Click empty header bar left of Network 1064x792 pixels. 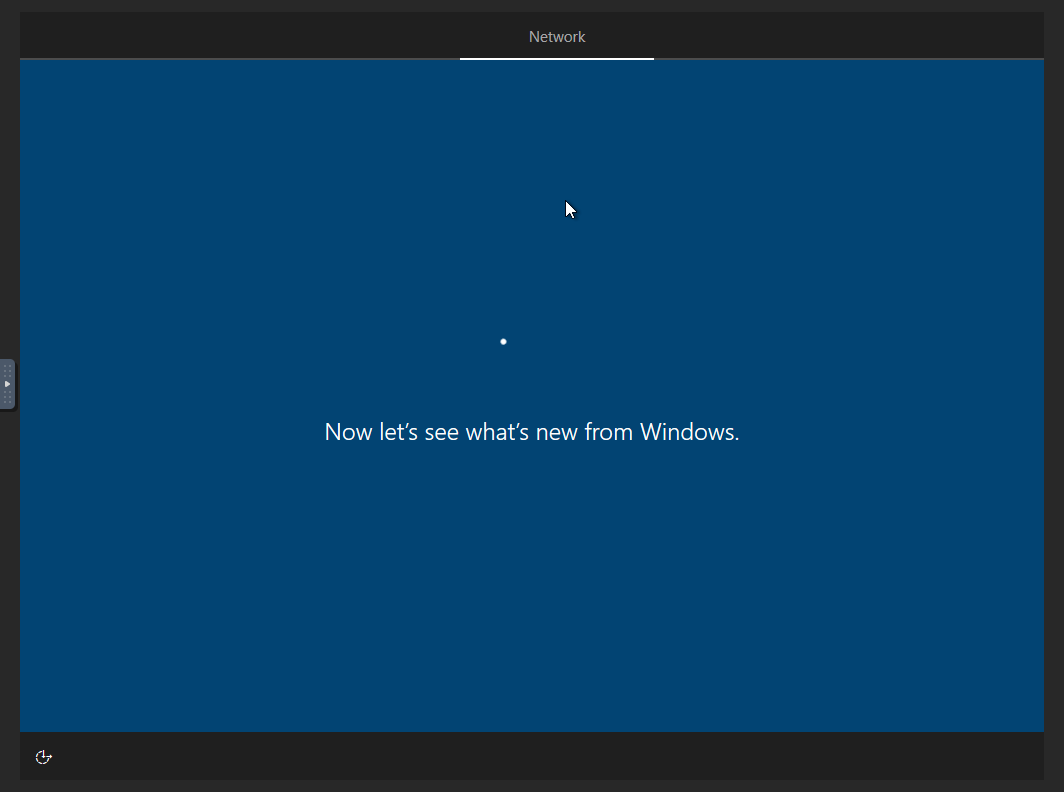240,37
